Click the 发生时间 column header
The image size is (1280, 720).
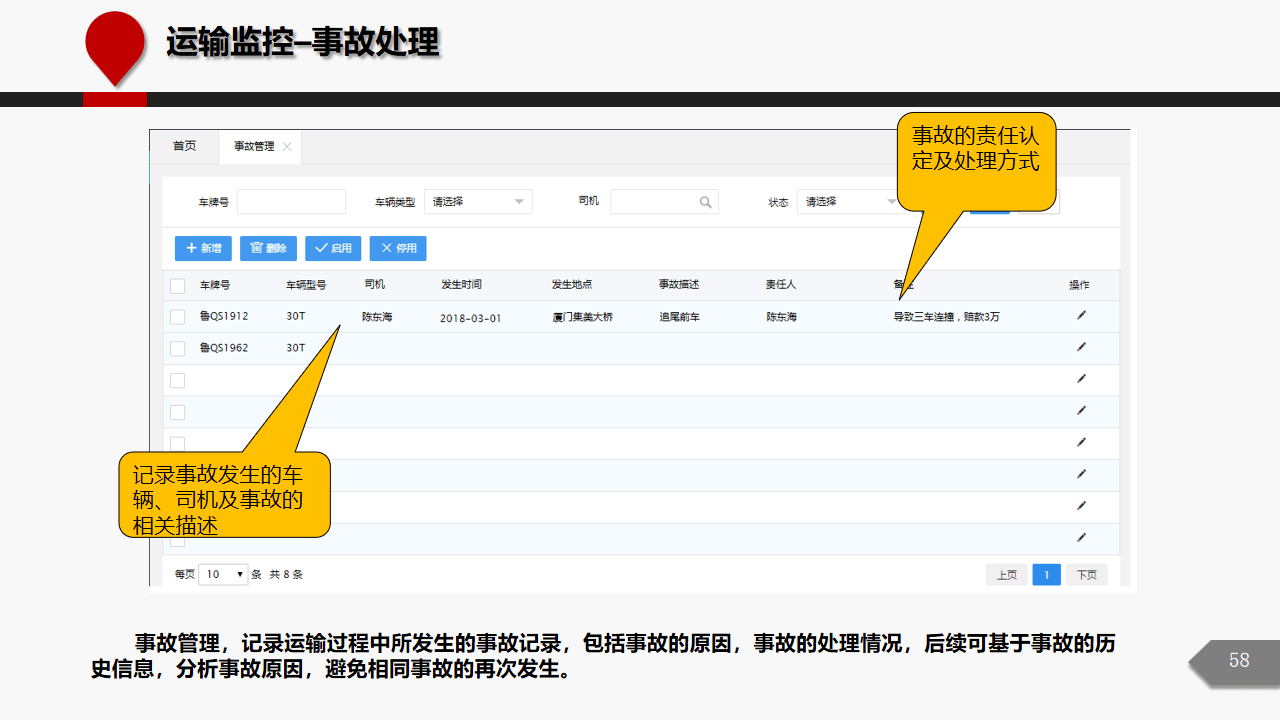point(461,285)
